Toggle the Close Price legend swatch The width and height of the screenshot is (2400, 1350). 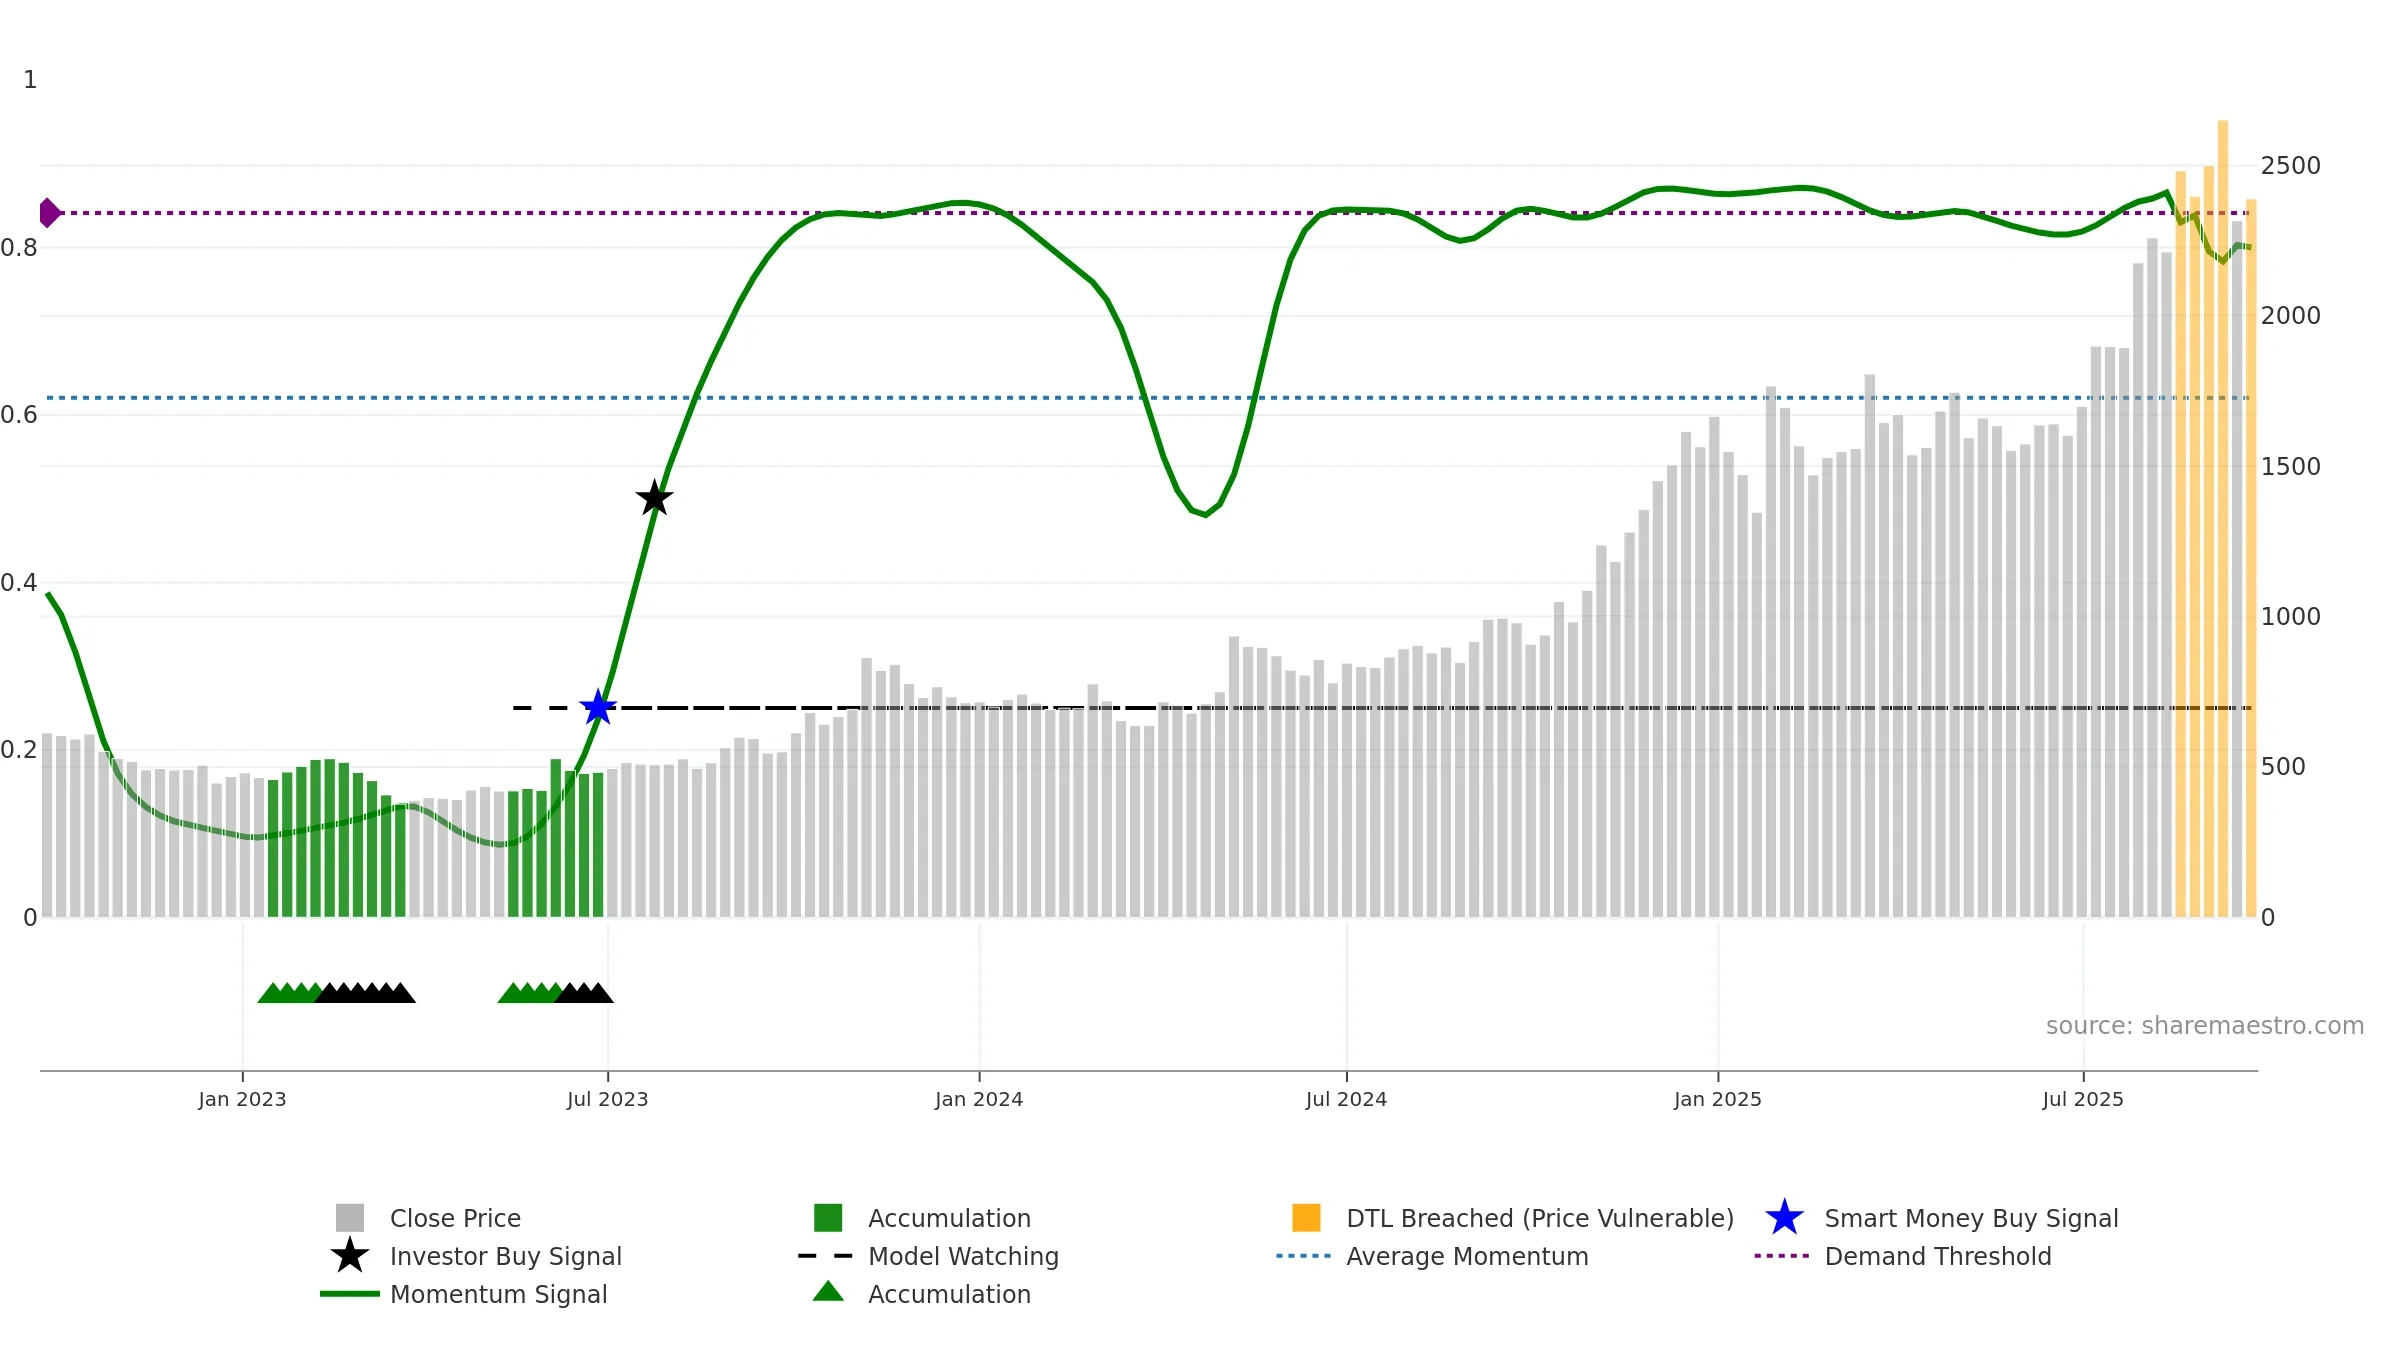[x=350, y=1218]
